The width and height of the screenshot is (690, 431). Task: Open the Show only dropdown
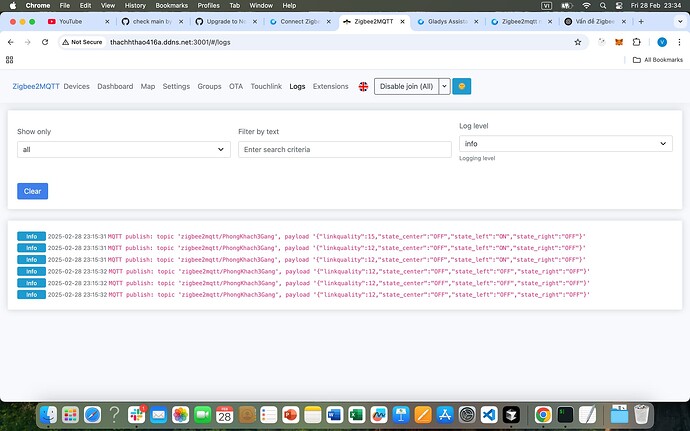coord(124,149)
